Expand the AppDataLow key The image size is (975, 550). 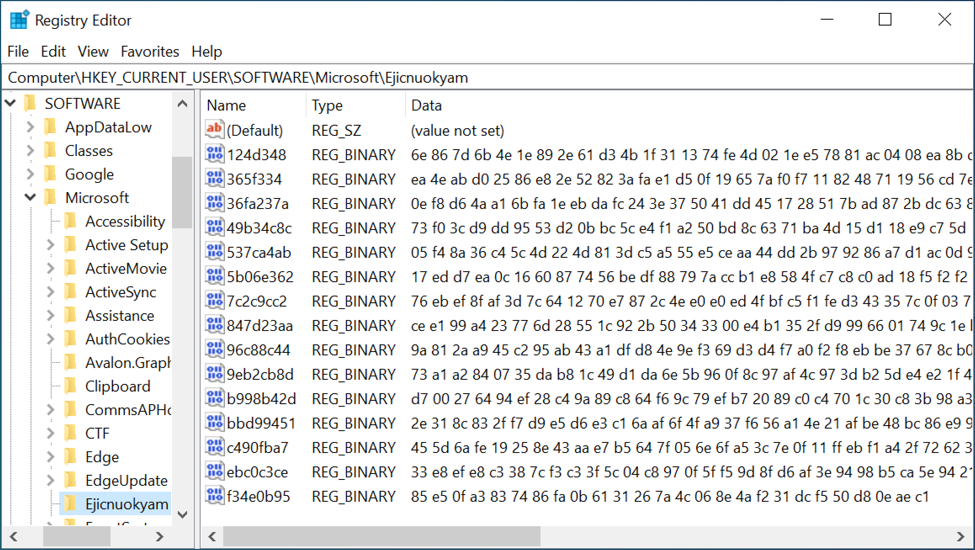point(30,127)
